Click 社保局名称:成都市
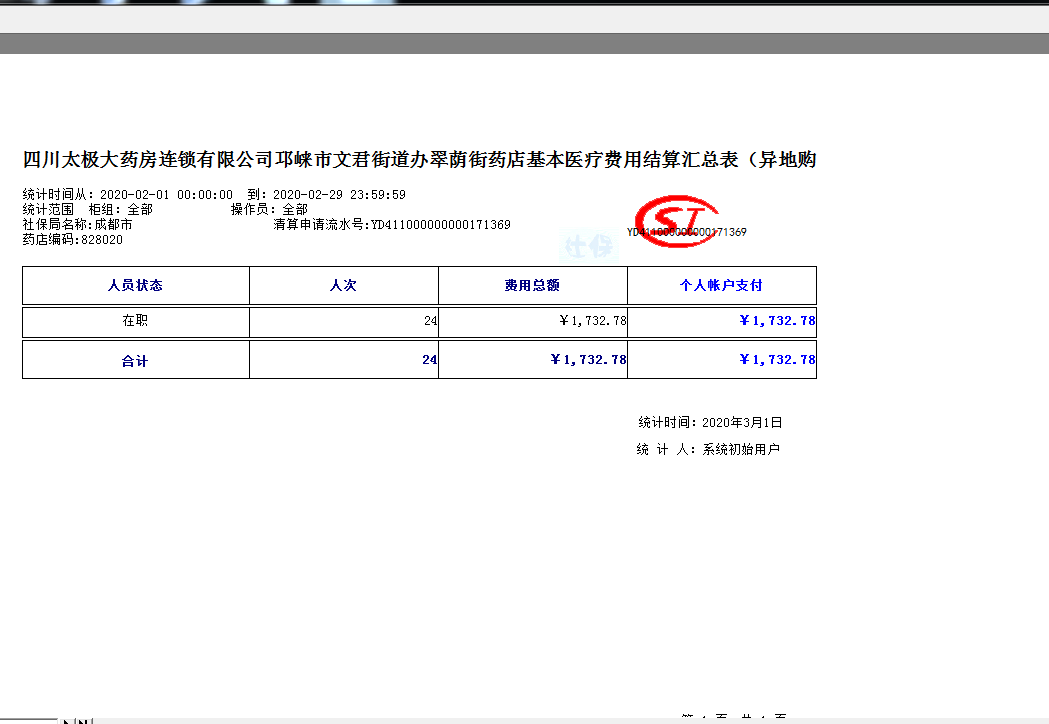This screenshot has width=1049, height=724. coord(78,224)
